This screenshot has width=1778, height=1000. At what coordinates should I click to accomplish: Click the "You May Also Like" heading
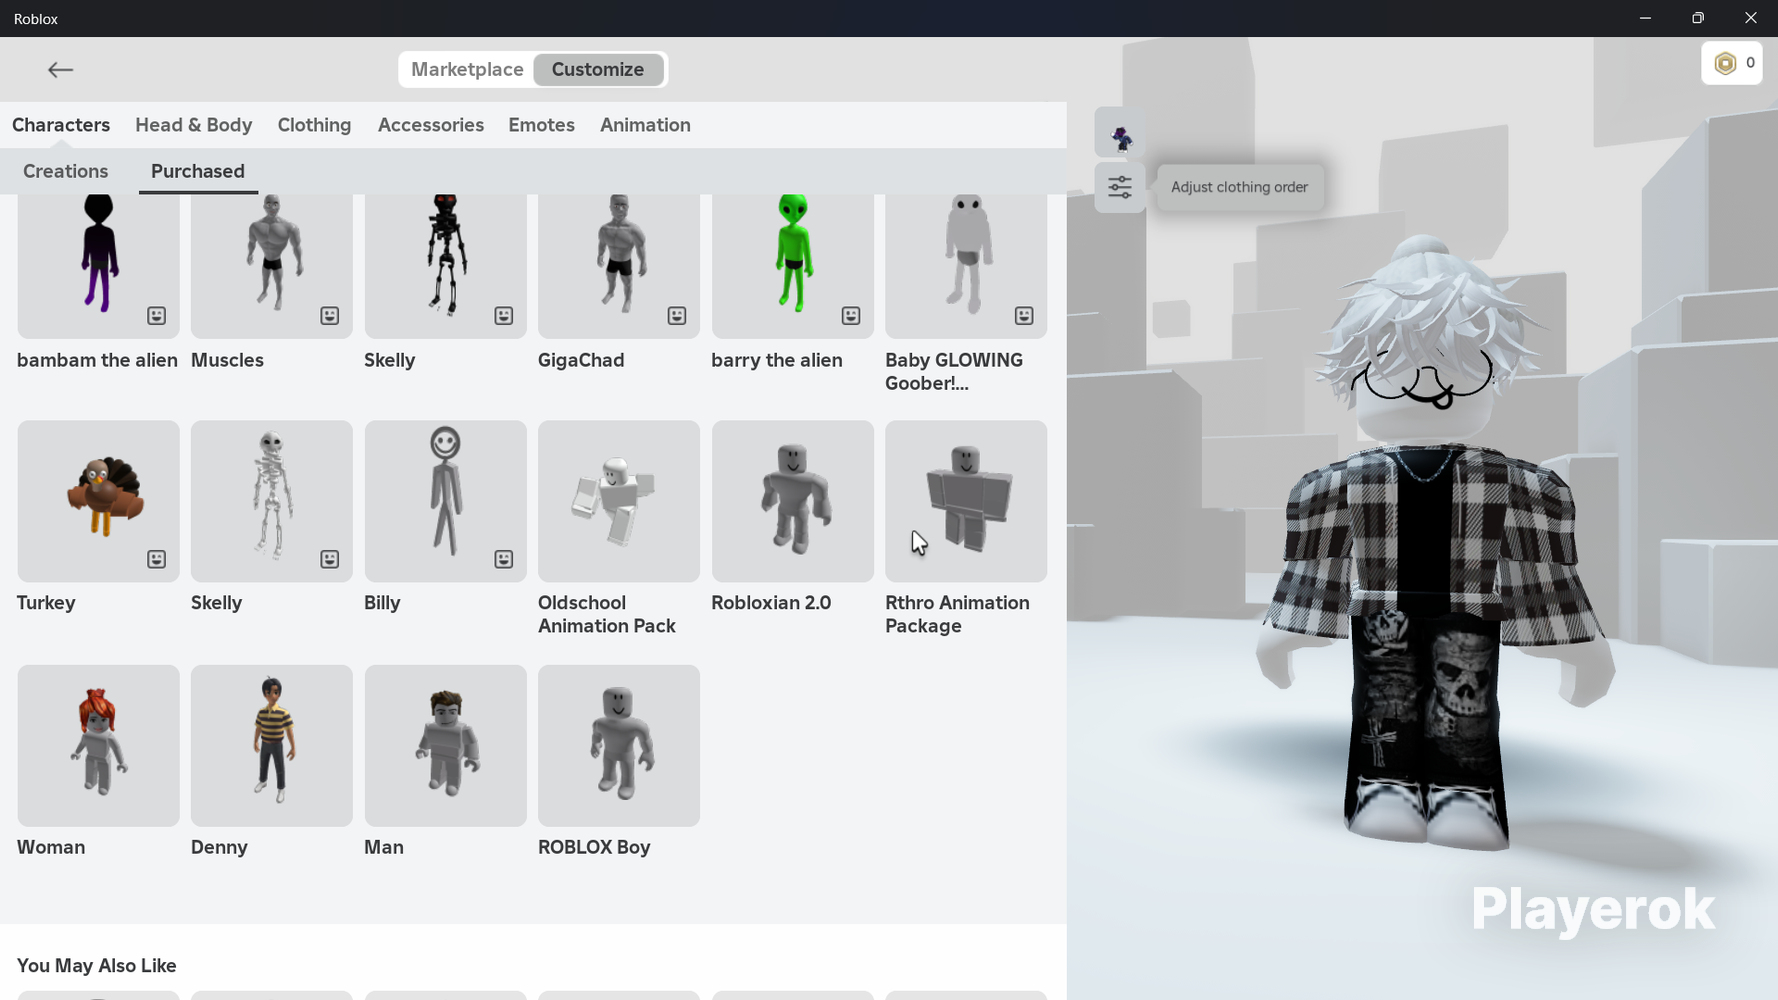[x=97, y=966]
